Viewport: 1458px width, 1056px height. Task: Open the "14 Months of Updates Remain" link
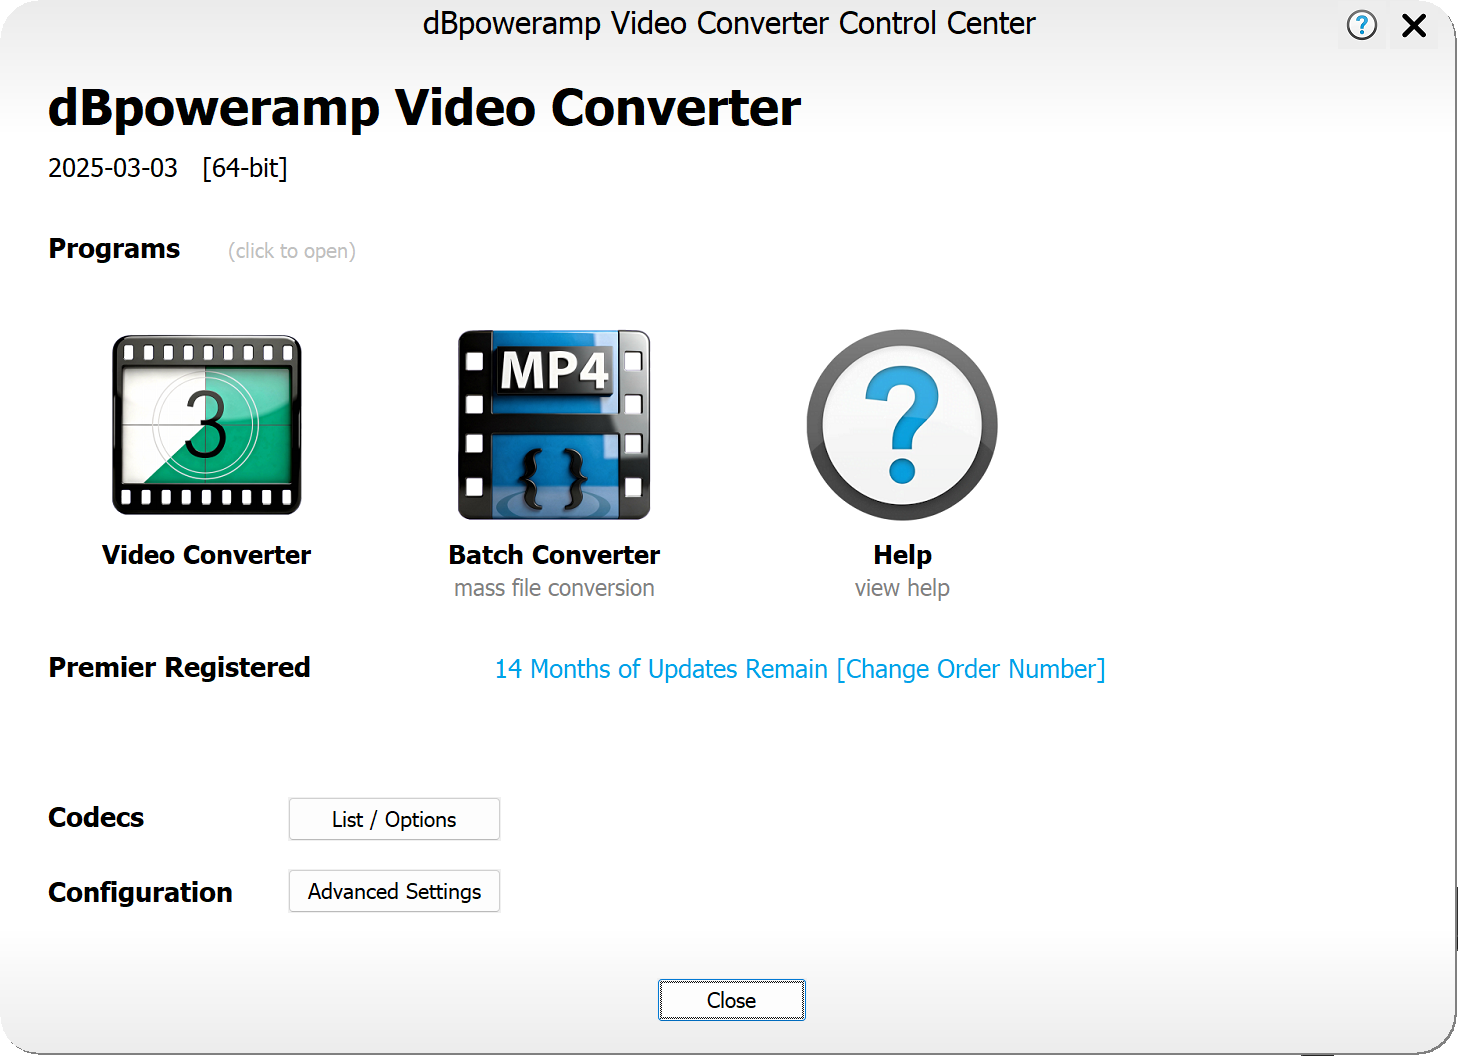(x=661, y=669)
